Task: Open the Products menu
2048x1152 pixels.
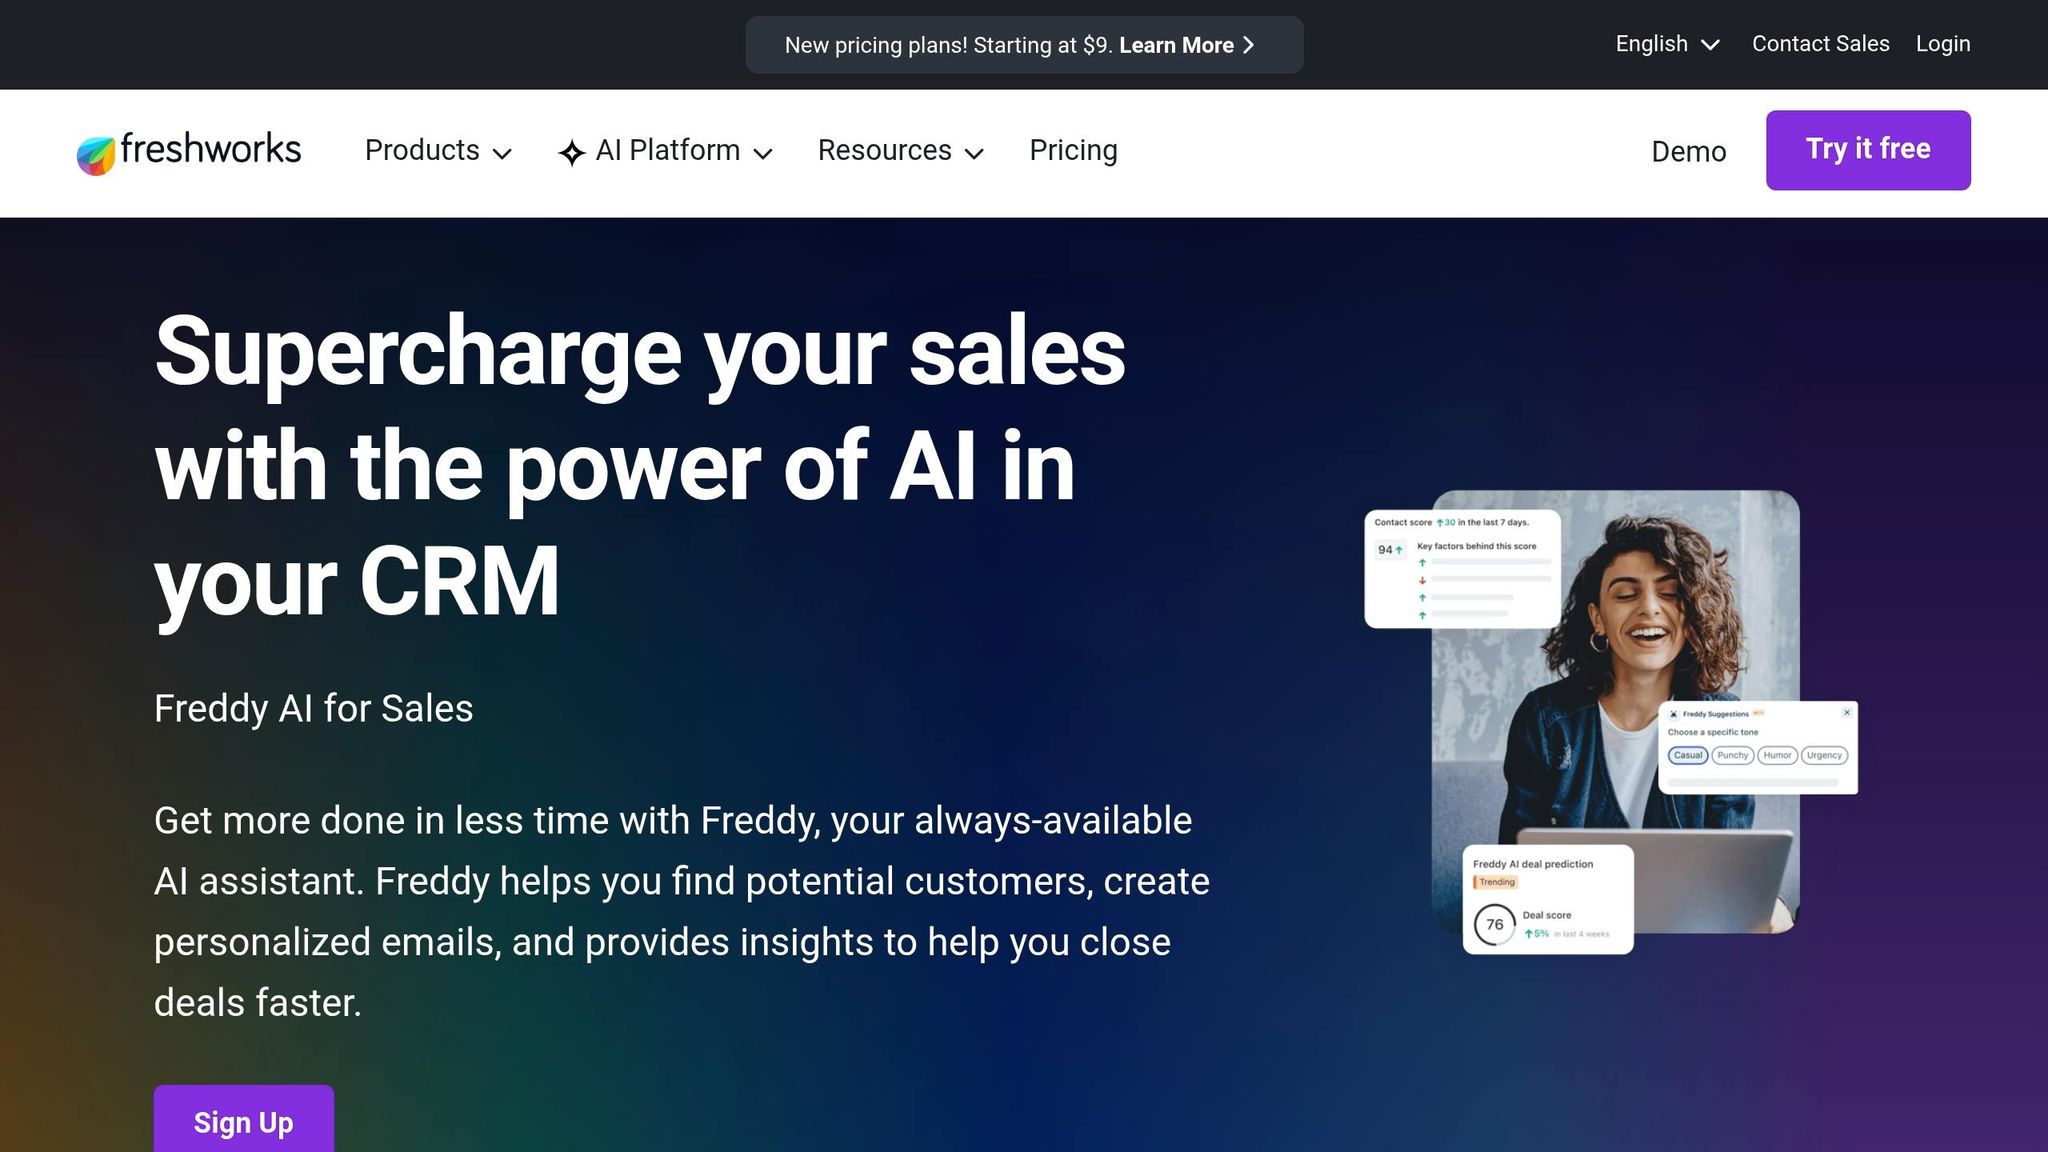Action: [438, 150]
